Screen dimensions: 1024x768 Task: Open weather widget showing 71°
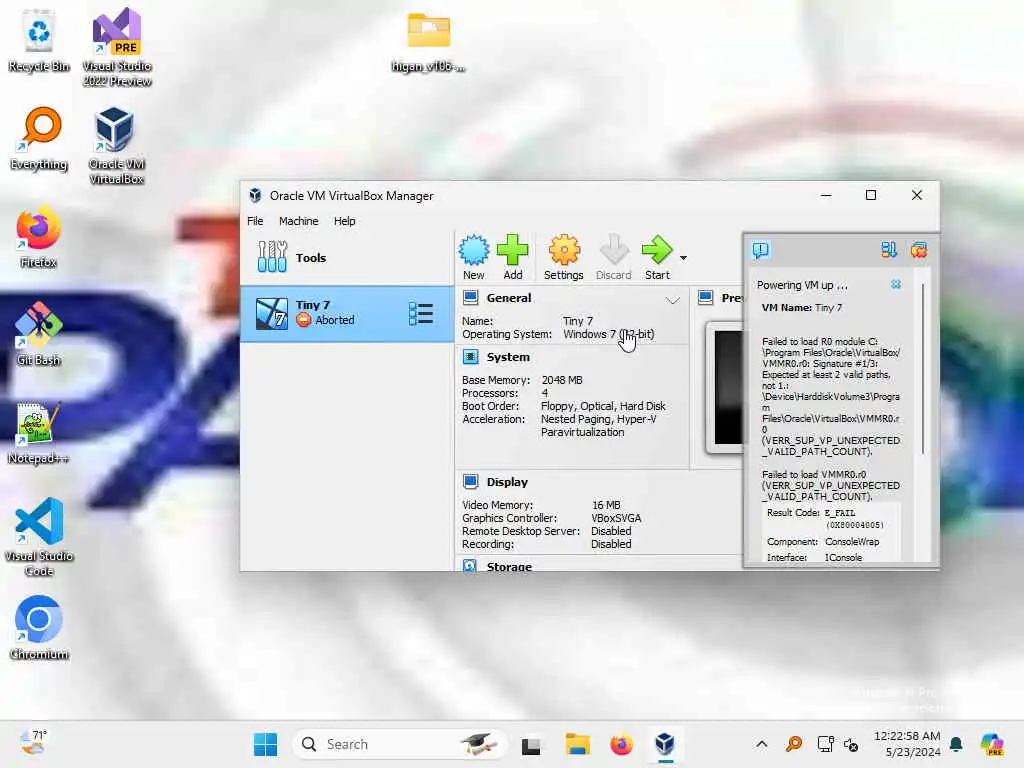tap(33, 743)
